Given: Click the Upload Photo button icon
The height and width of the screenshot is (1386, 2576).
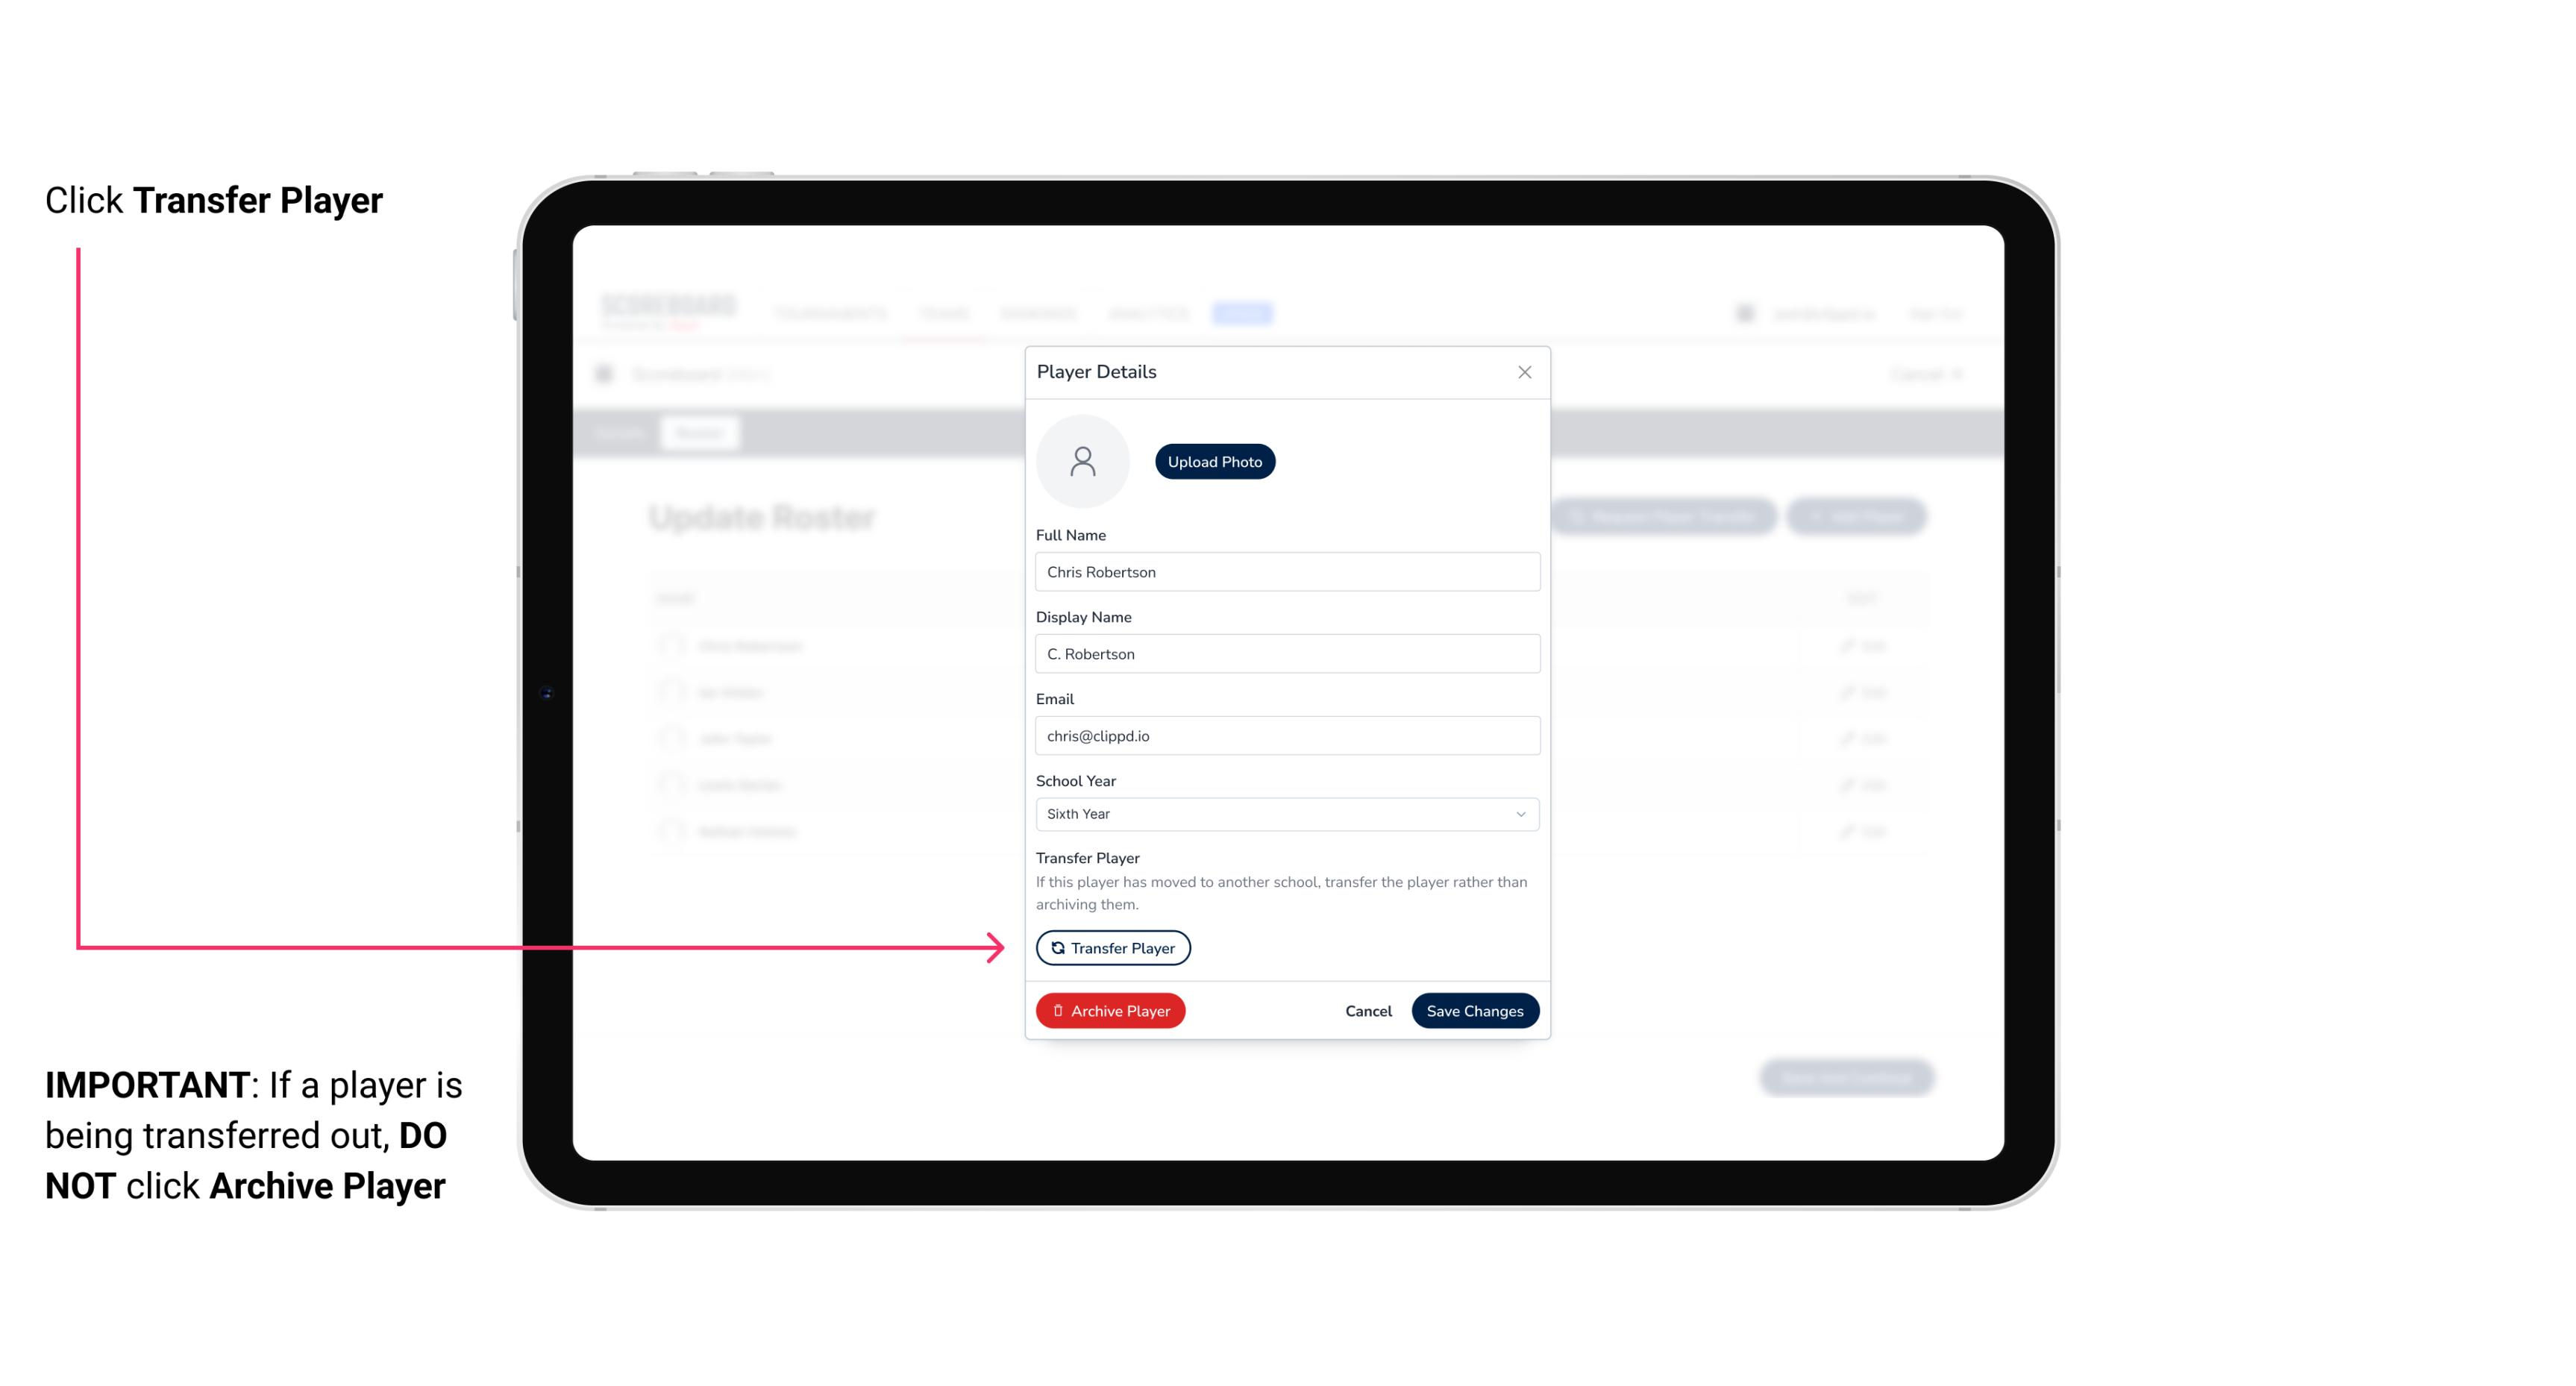Looking at the screenshot, I should 1215,461.
